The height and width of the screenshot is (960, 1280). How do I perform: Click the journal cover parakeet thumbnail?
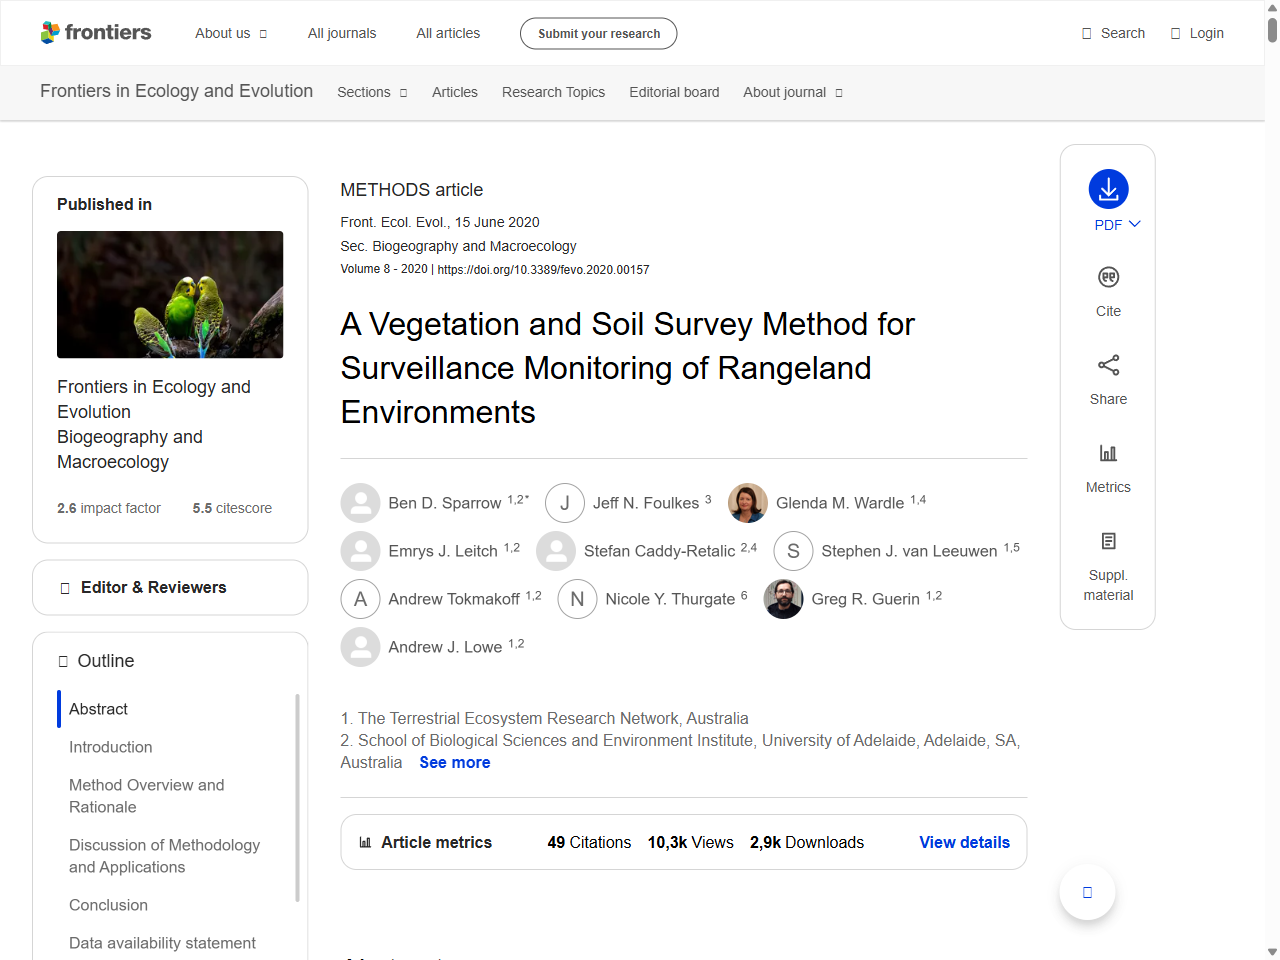click(170, 294)
